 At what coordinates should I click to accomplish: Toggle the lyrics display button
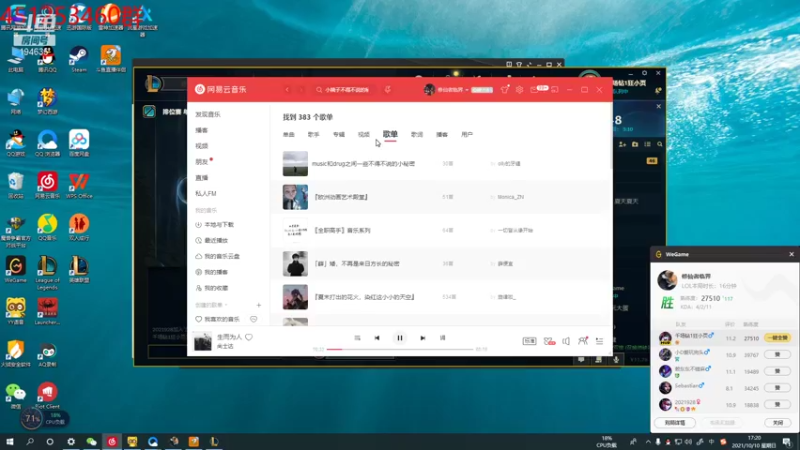point(442,338)
